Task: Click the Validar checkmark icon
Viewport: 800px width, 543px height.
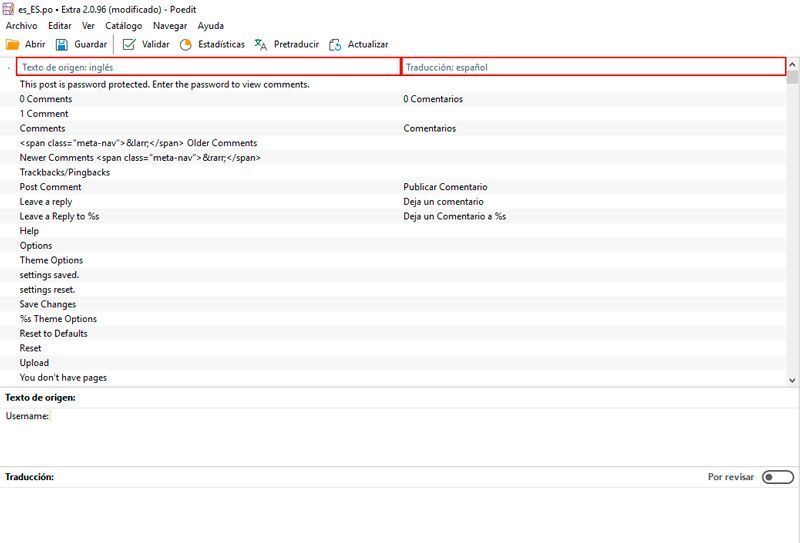Action: click(x=129, y=44)
